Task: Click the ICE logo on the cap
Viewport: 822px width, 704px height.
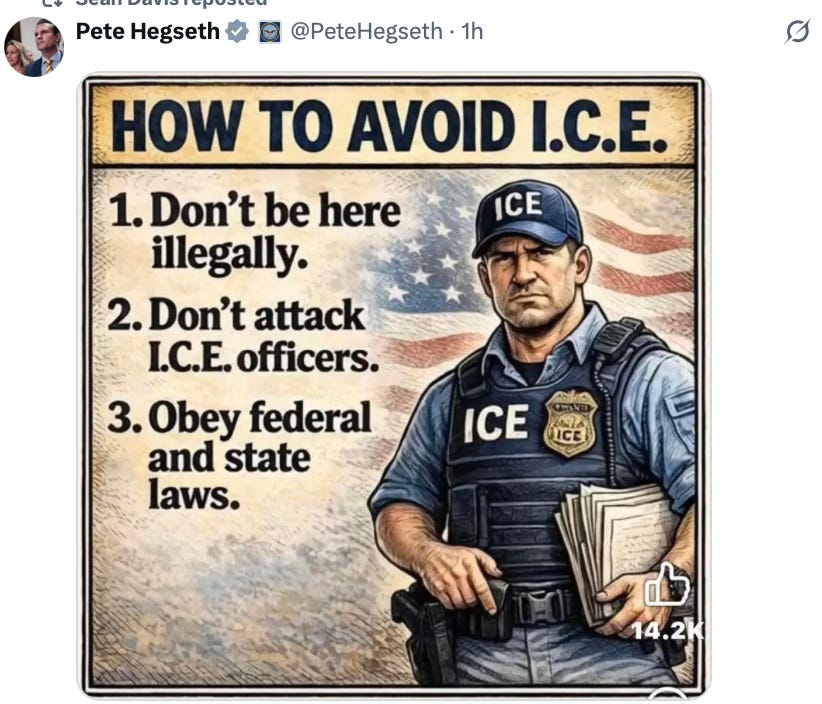Action: (518, 205)
